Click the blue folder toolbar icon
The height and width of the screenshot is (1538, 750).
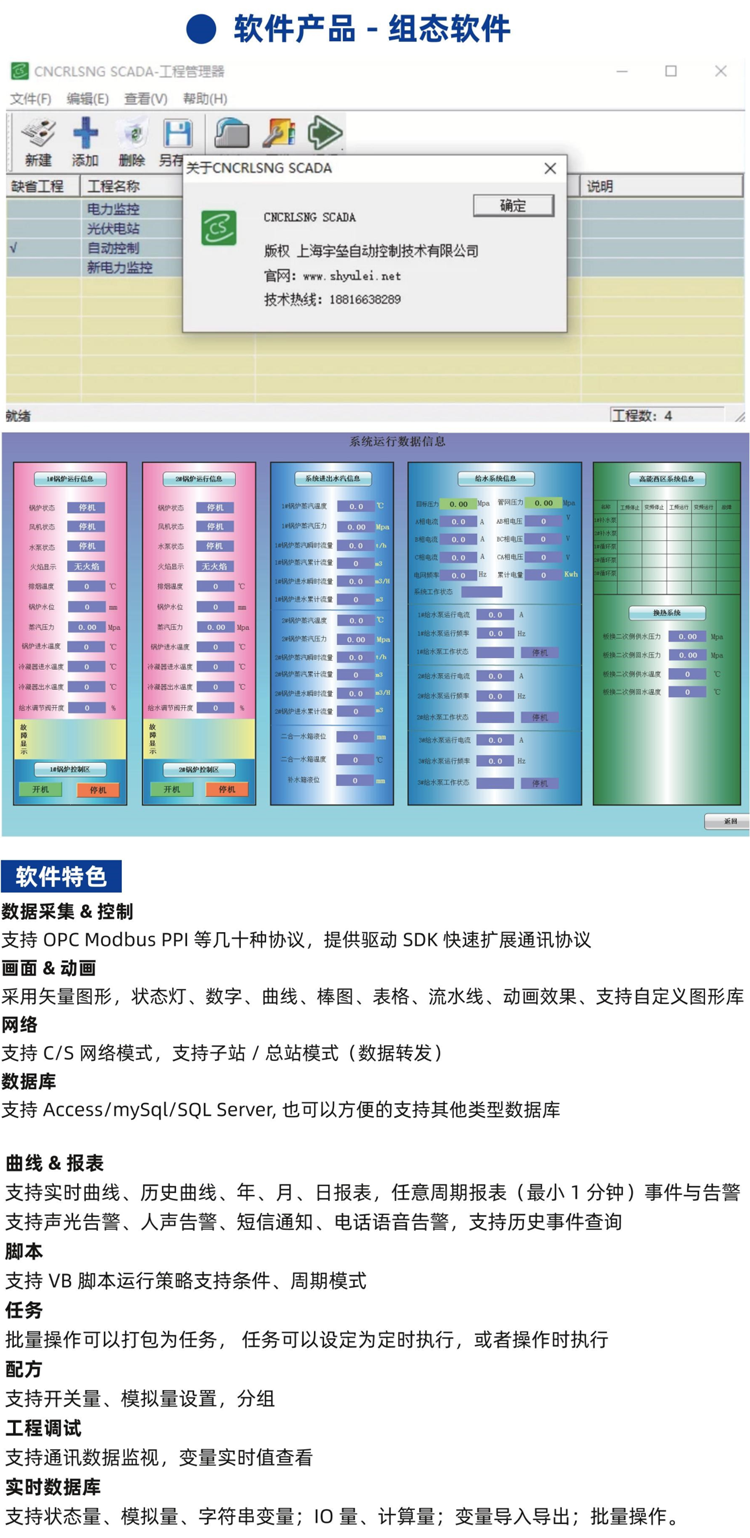click(x=232, y=133)
